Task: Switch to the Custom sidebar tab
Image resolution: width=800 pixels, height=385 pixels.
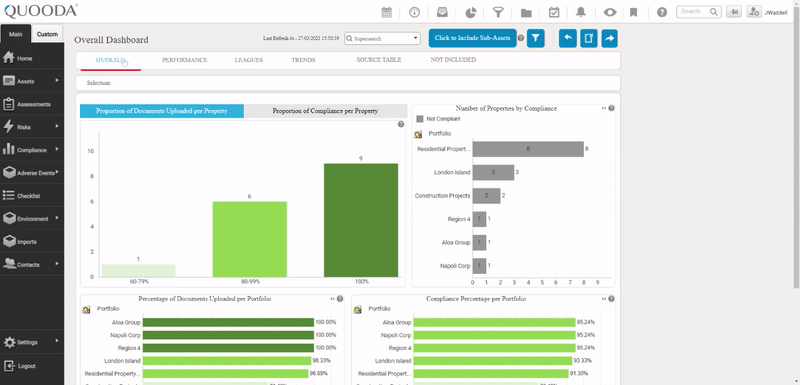Action: pos(47,34)
